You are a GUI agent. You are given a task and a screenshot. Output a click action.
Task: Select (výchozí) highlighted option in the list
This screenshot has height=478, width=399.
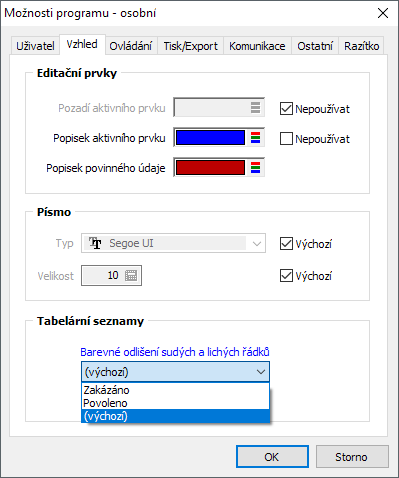[x=175, y=416]
